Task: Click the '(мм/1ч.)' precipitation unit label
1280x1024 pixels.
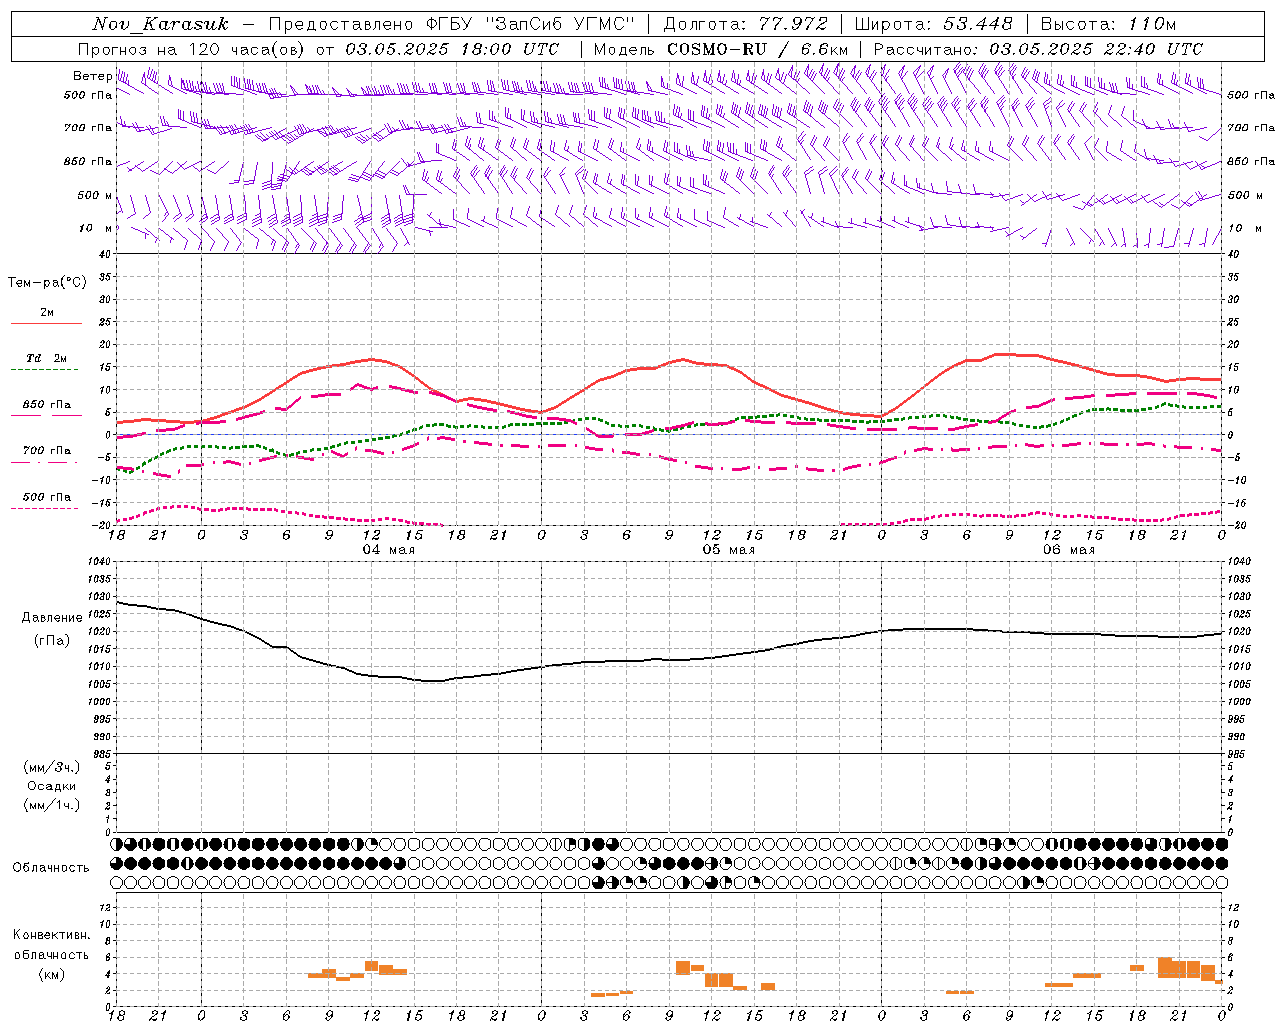Action: coord(52,805)
